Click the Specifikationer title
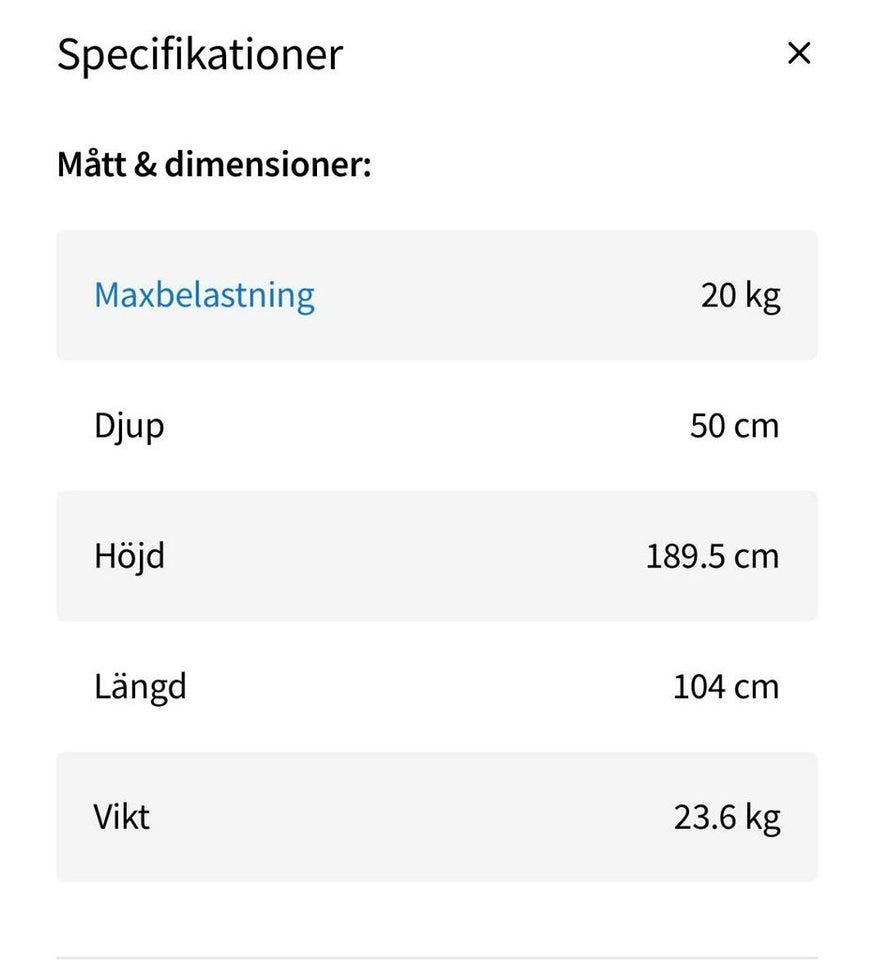 [199, 54]
